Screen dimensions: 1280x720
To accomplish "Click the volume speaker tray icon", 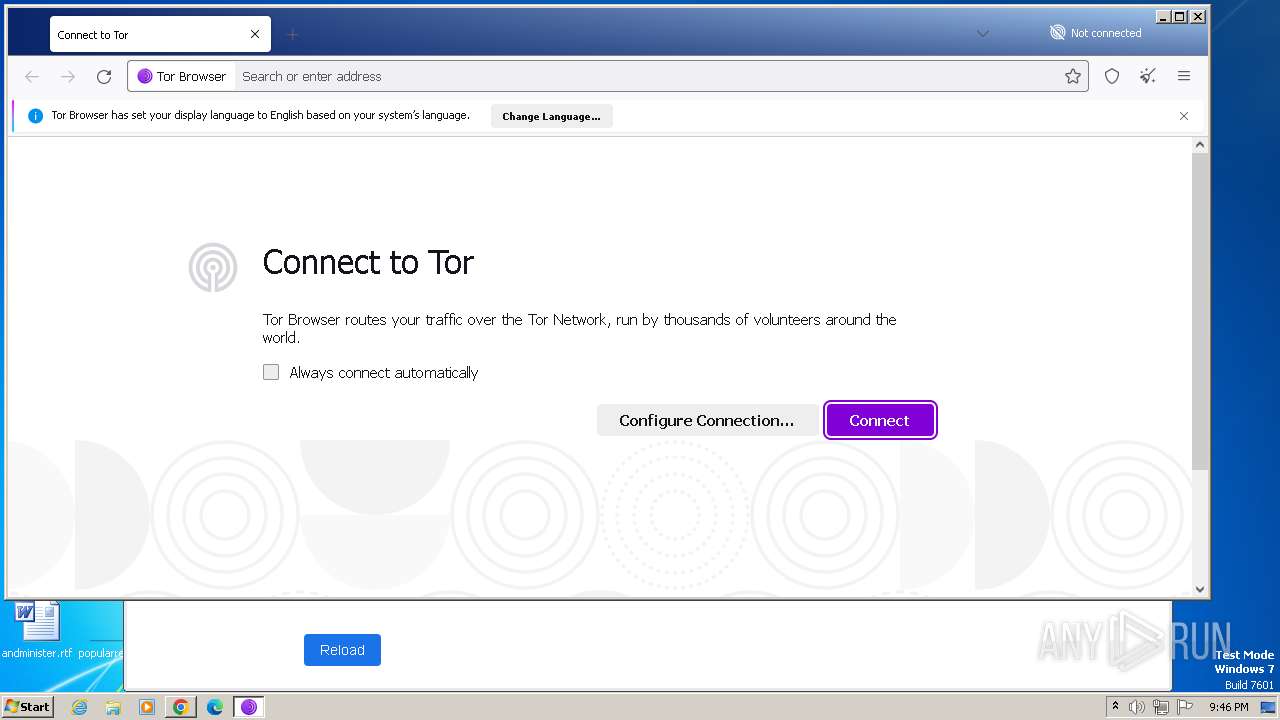I will click(x=1137, y=707).
